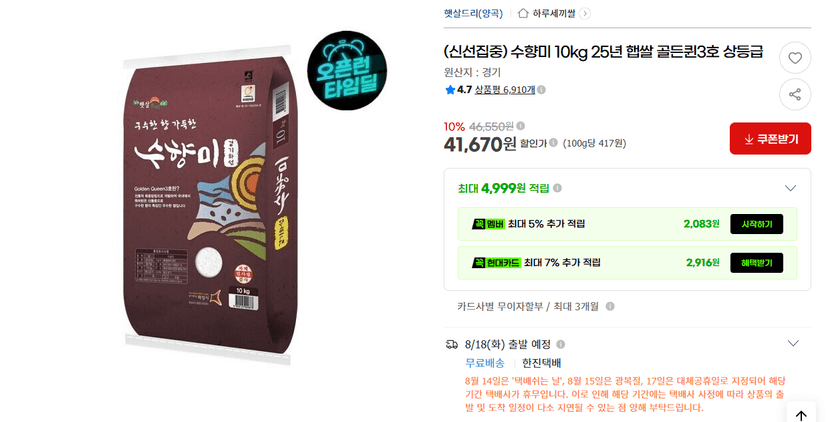Open info icon next to 상품평 6,910개
This screenshot has width=828, height=422.
pyautogui.click(x=541, y=90)
